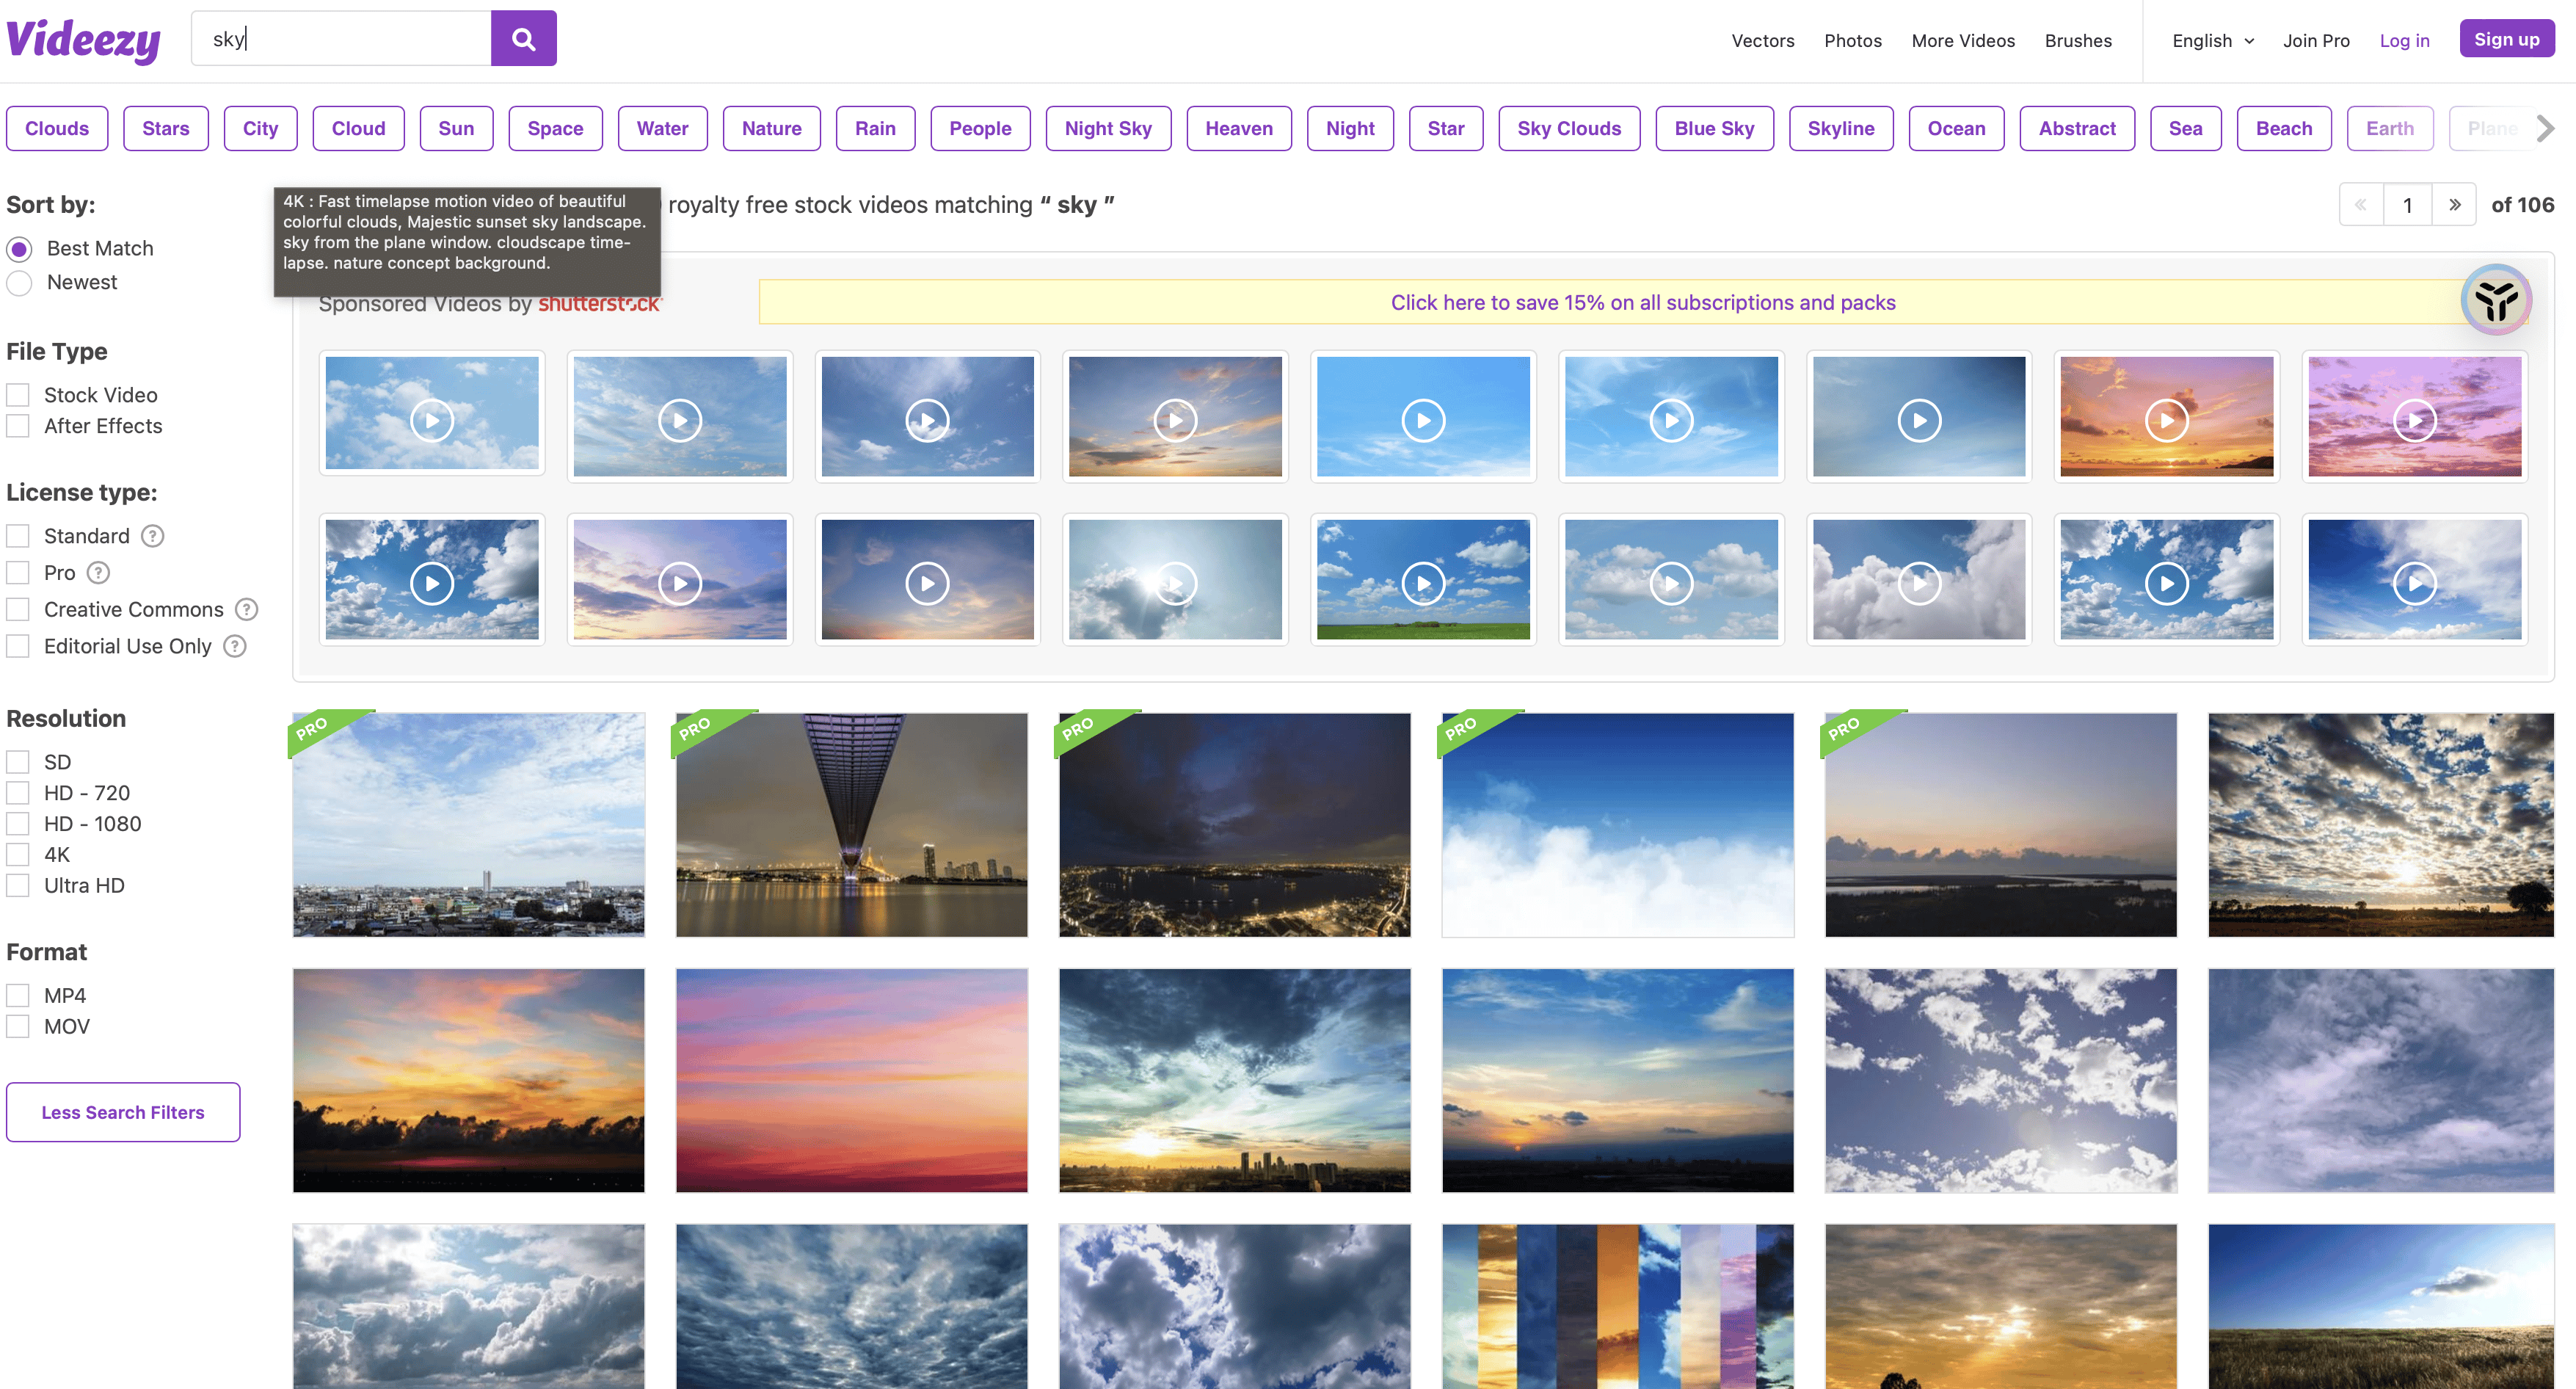Tick the MP4 format checkbox
This screenshot has width=2576, height=1389.
pos(18,995)
